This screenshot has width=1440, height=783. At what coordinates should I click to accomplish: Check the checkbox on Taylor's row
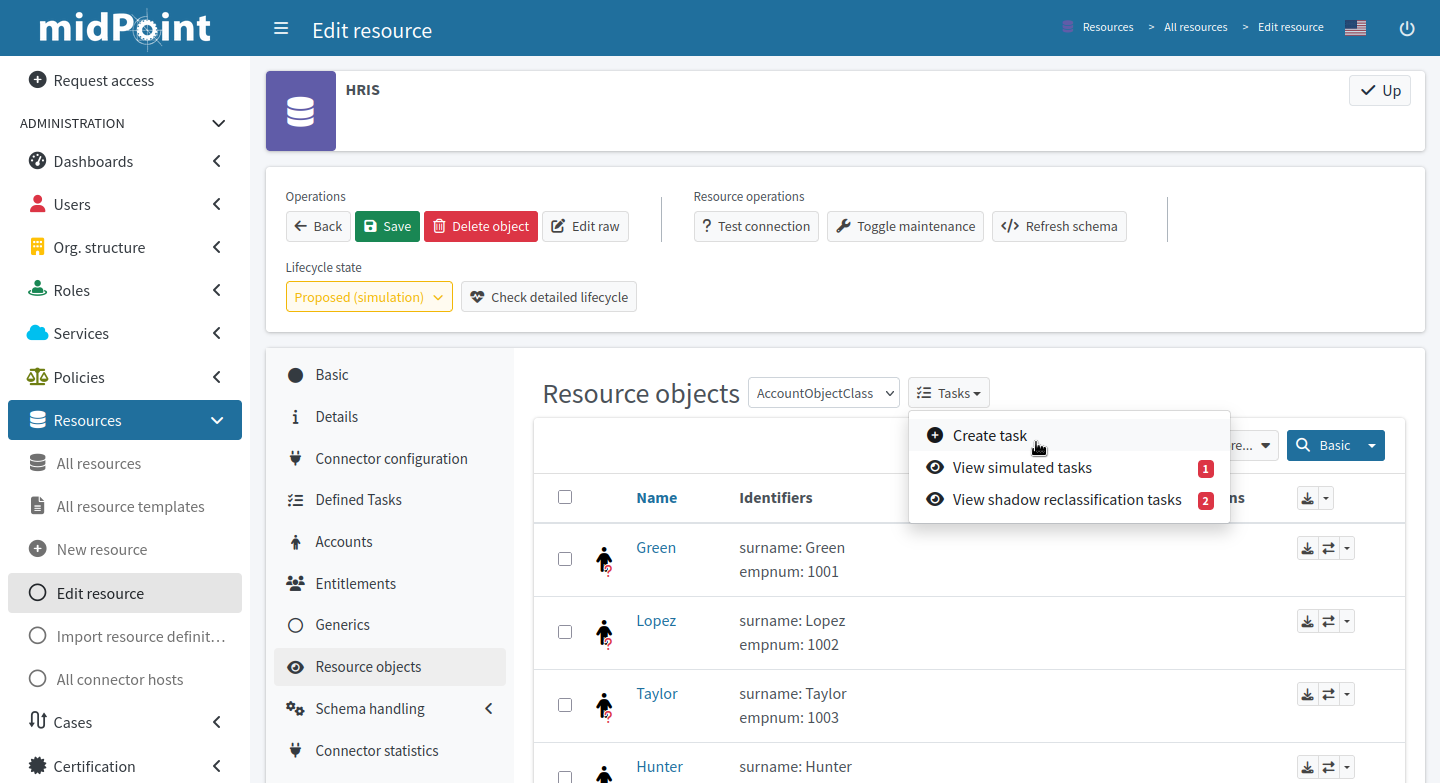565,704
